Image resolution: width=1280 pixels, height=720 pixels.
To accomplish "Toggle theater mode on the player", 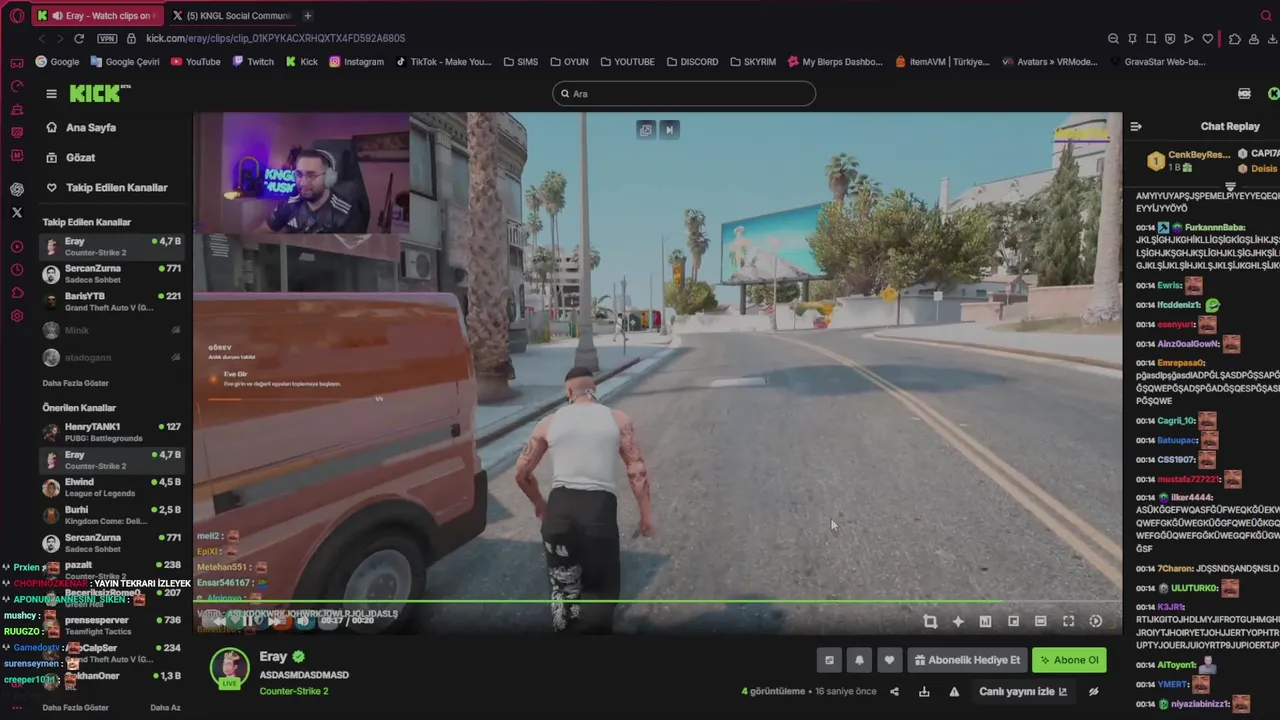I will pos(1040,622).
